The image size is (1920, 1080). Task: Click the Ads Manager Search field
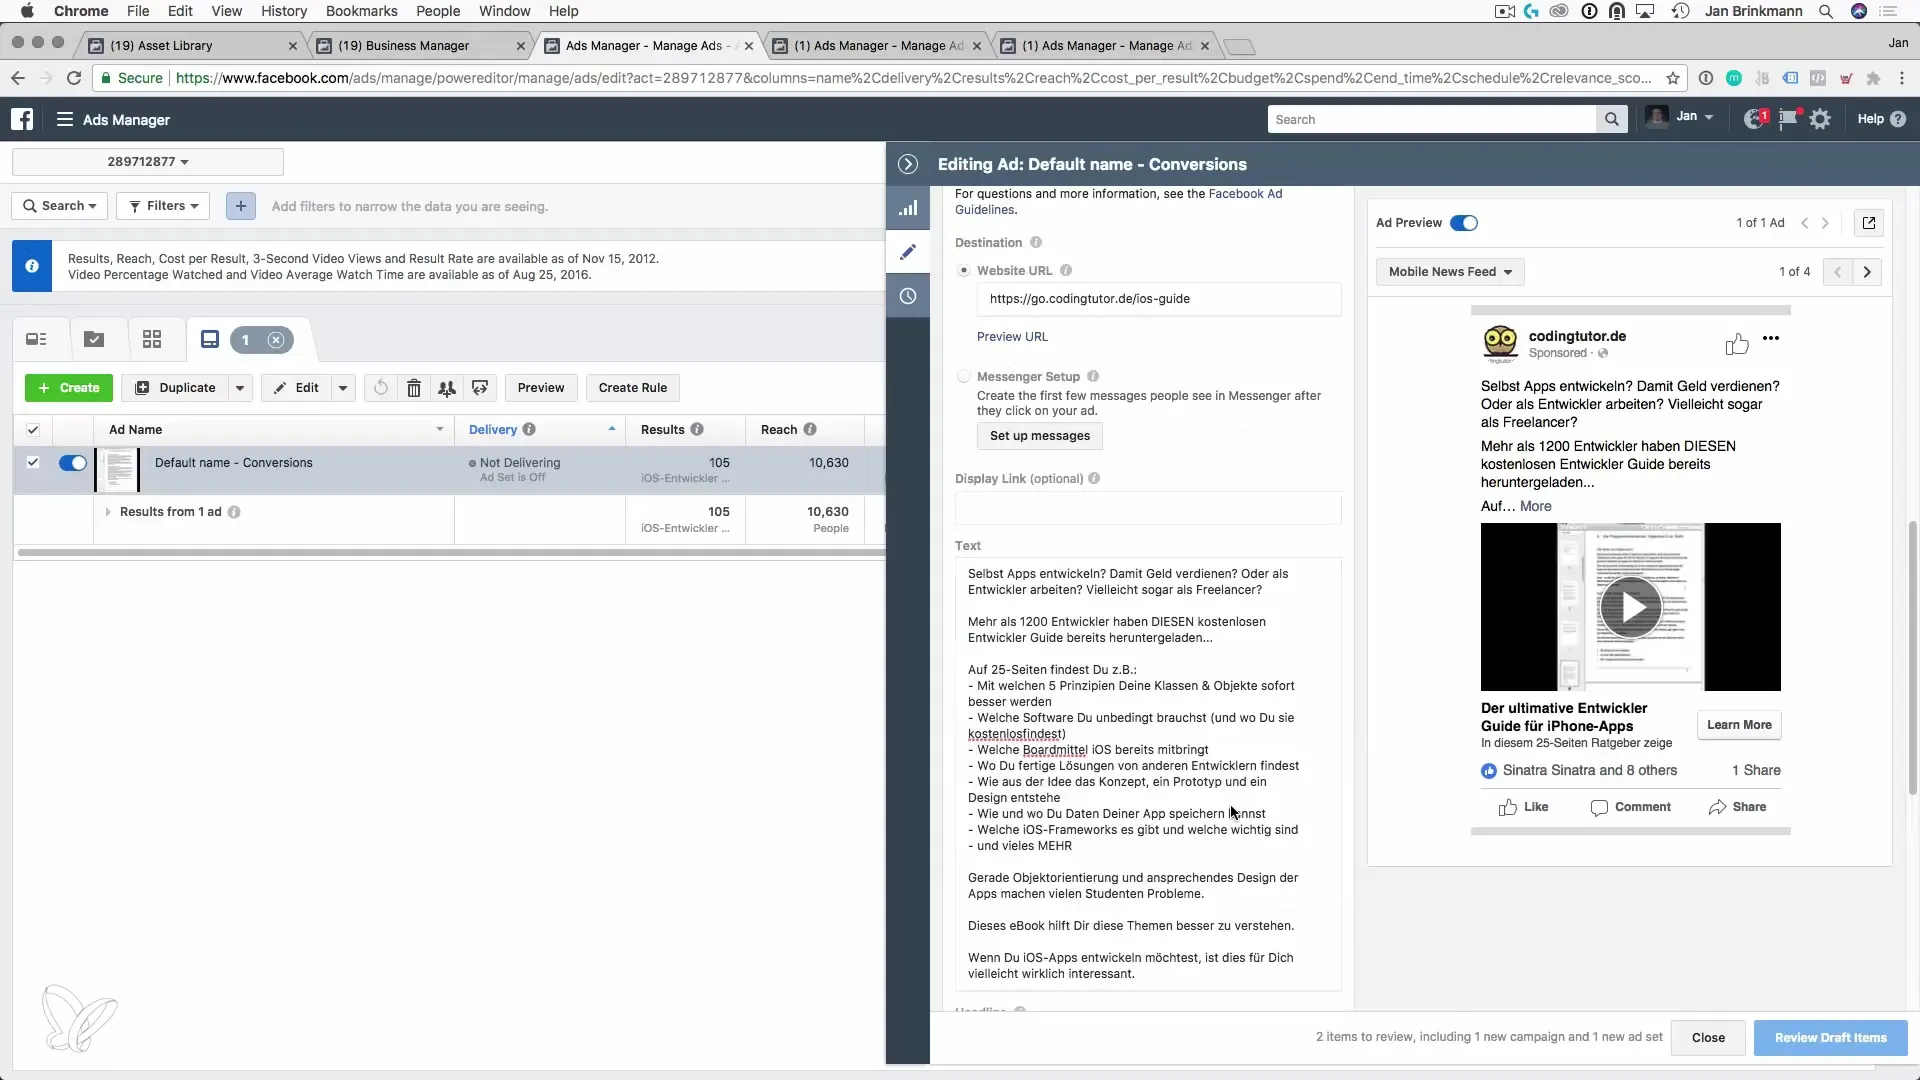coord(1432,119)
